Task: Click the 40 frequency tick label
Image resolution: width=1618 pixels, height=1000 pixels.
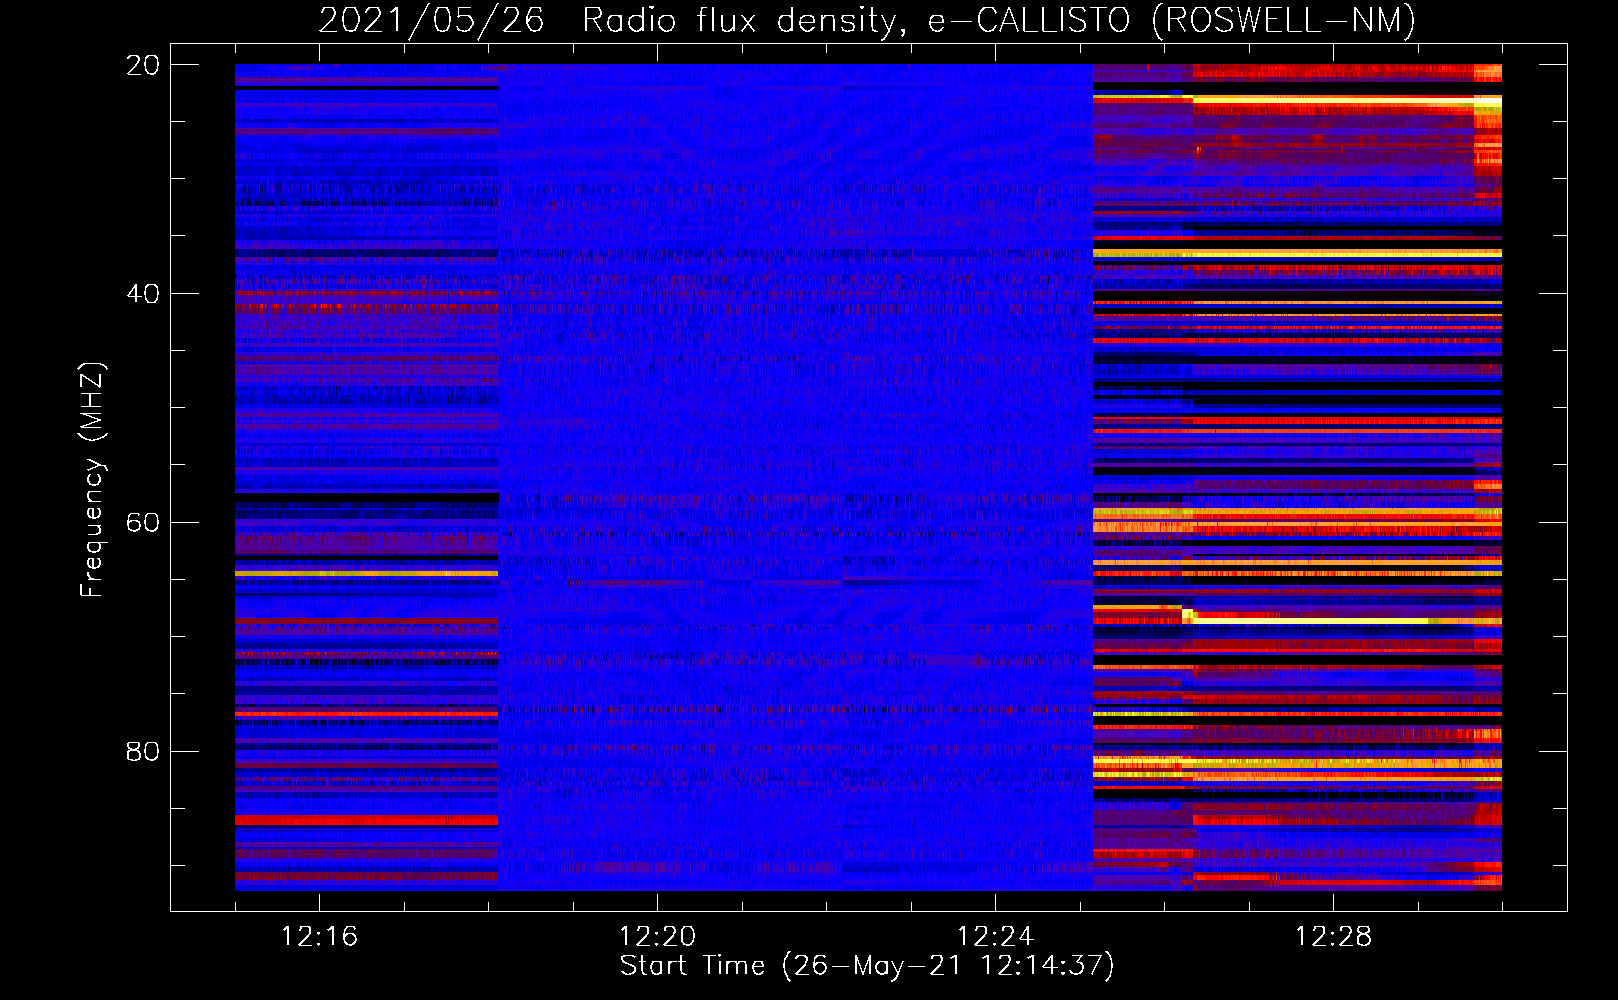Action: click(142, 294)
